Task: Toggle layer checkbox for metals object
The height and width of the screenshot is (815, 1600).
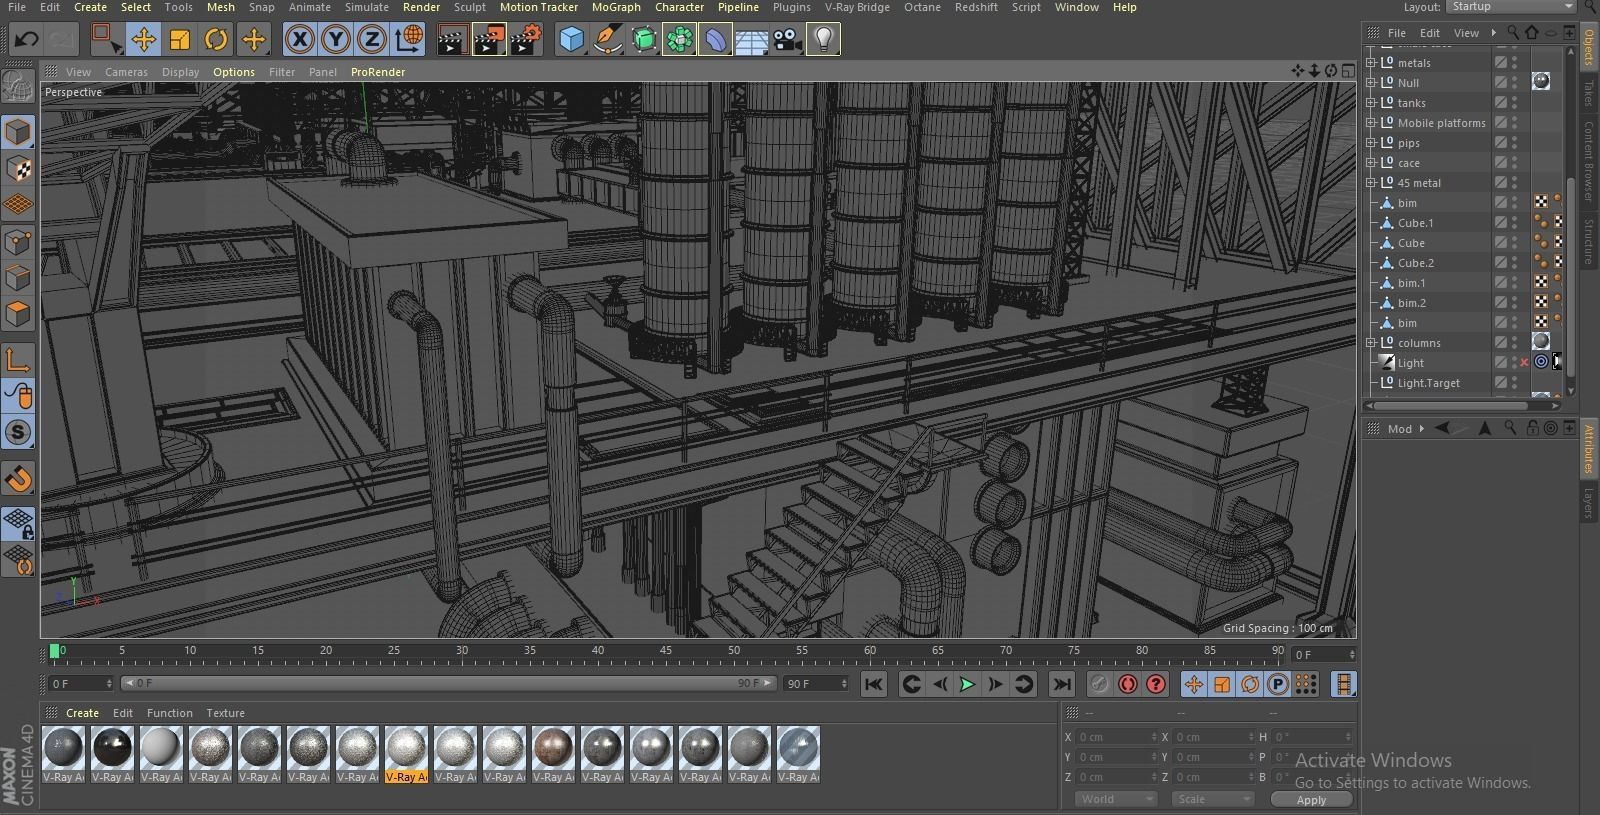Action: tap(1501, 62)
